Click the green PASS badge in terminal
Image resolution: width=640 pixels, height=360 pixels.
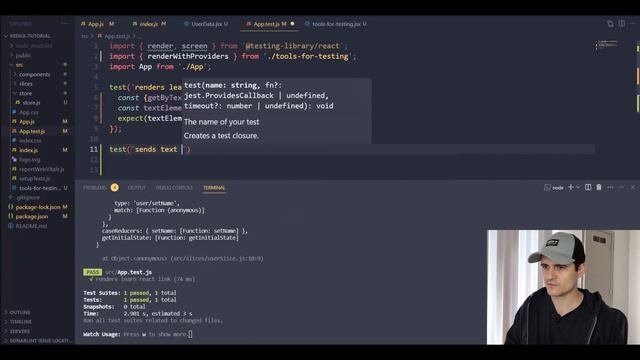click(x=93, y=272)
